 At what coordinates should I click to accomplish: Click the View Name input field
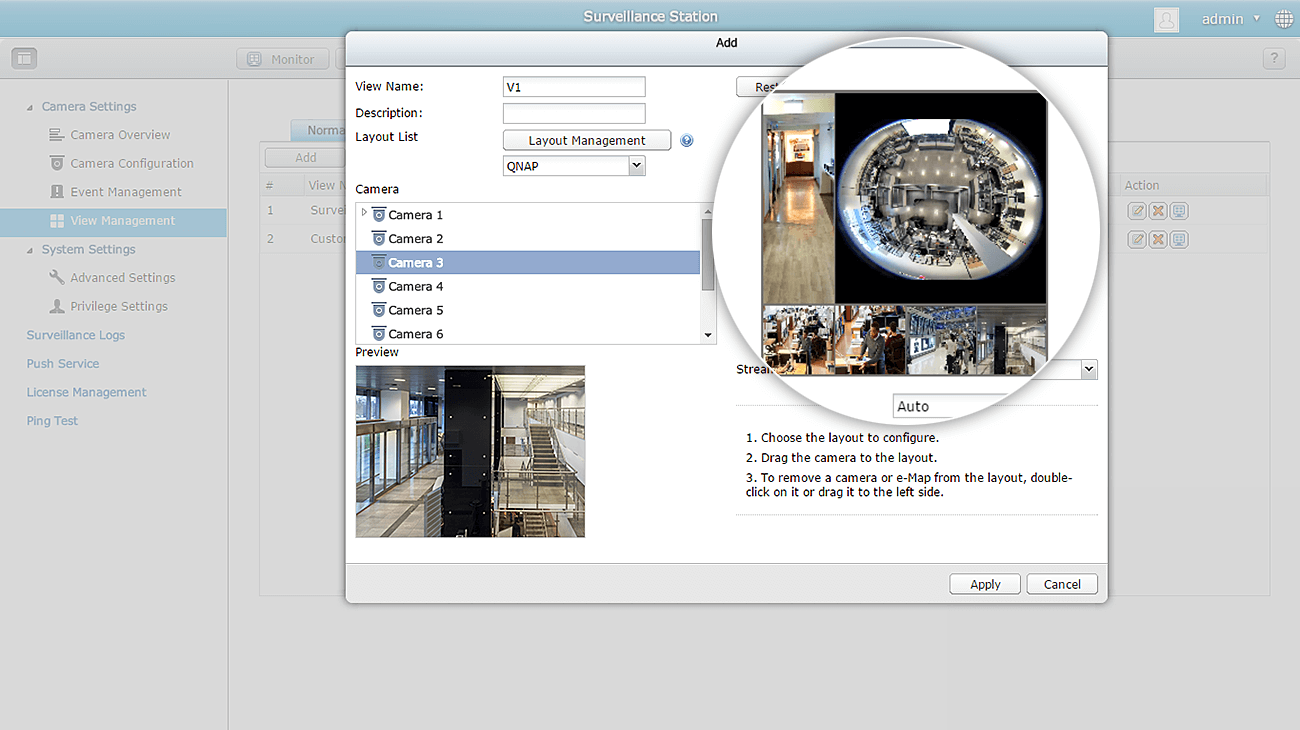574,87
